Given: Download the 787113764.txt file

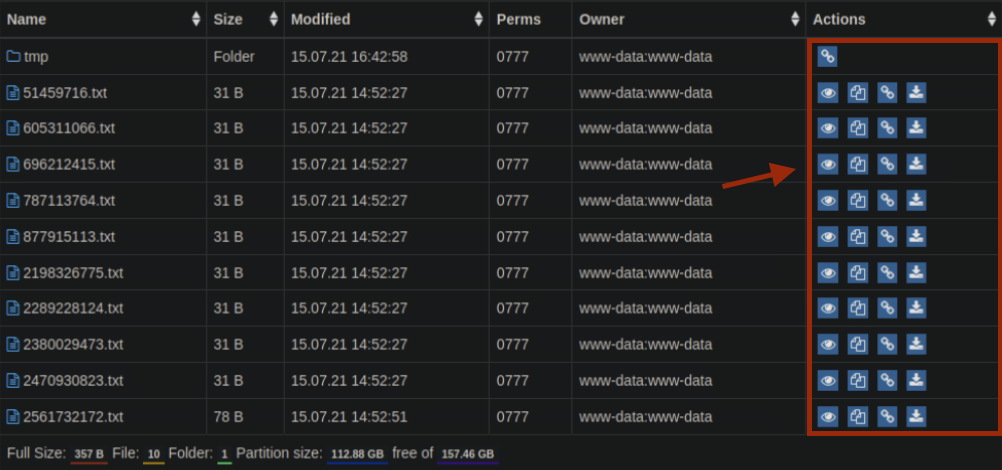Looking at the screenshot, I should point(916,201).
